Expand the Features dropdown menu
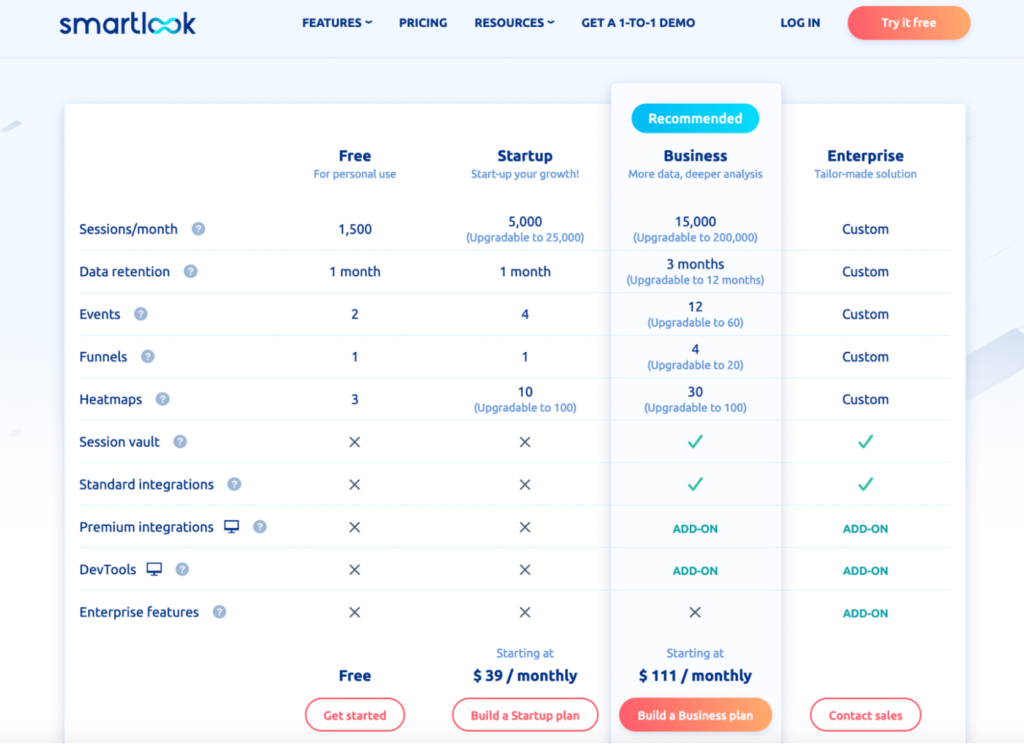Viewport: 1024px width, 744px height. (337, 23)
